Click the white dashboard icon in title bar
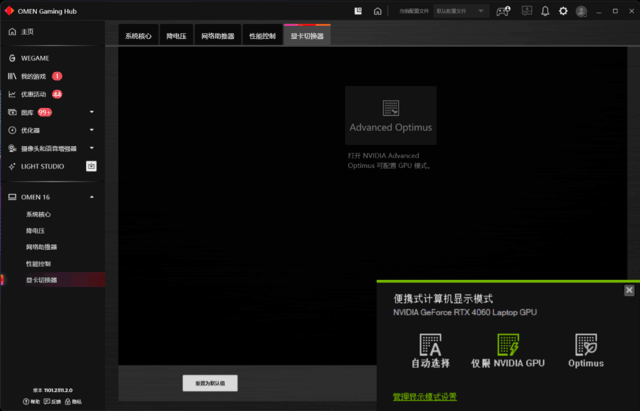This screenshot has width=640, height=411. 358,11
